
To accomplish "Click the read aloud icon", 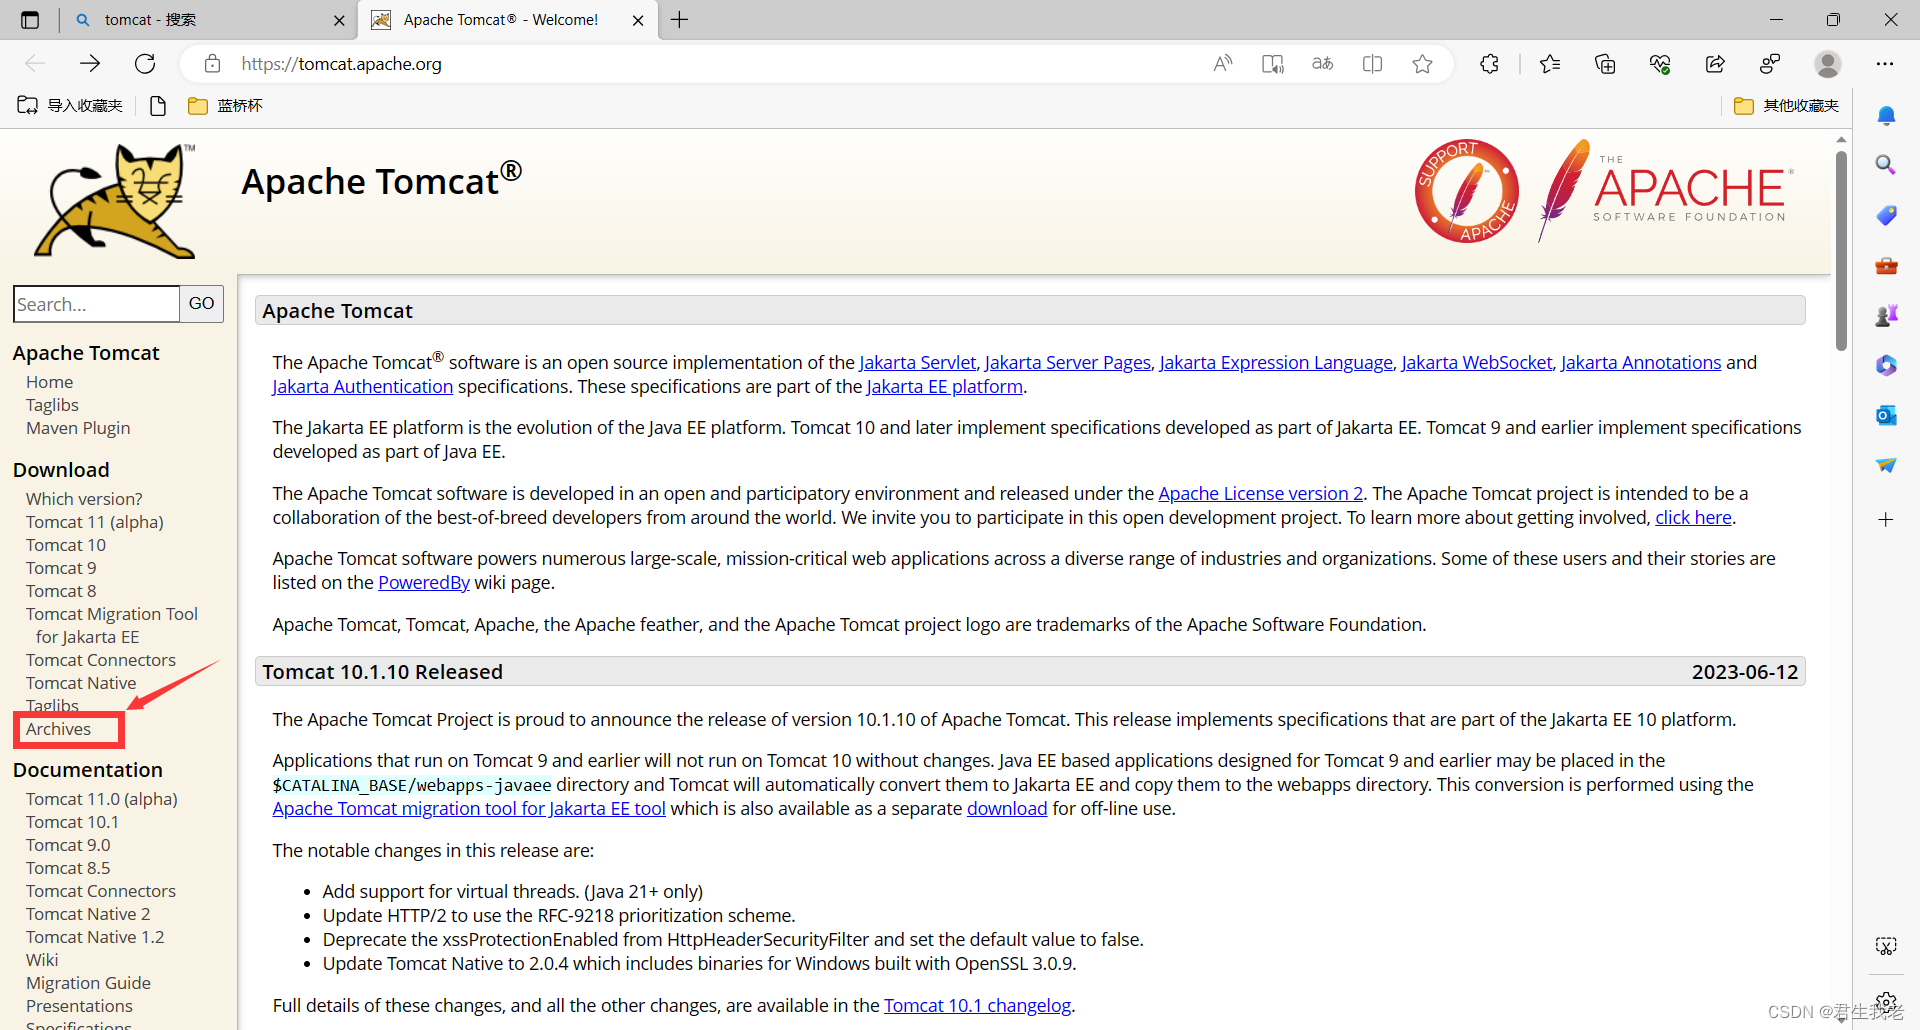I will tap(1222, 64).
